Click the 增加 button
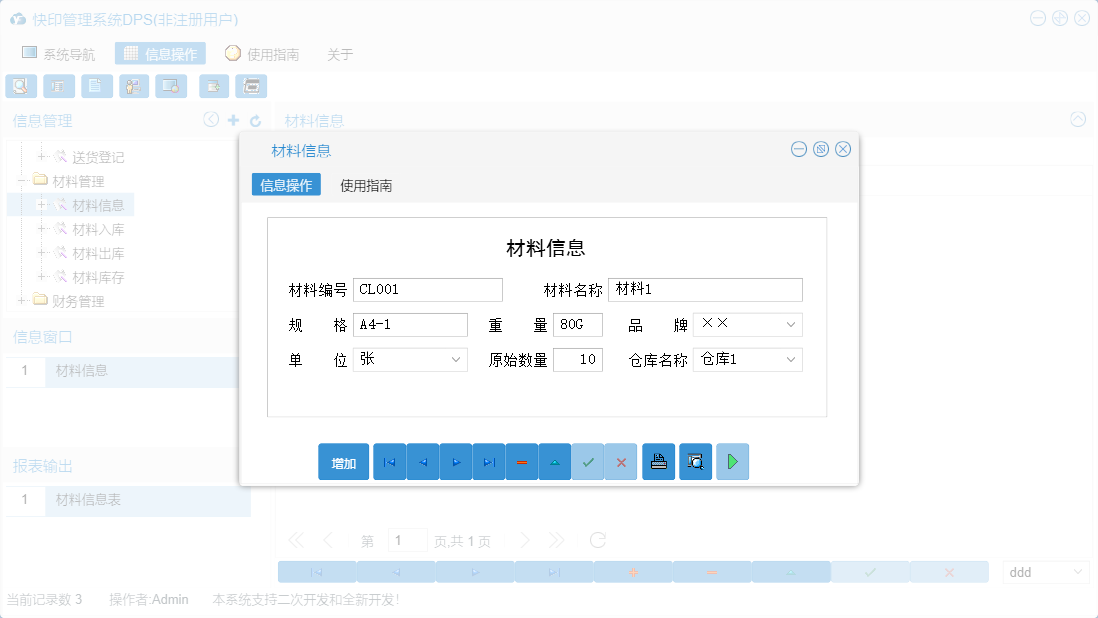This screenshot has width=1098, height=618. (343, 461)
